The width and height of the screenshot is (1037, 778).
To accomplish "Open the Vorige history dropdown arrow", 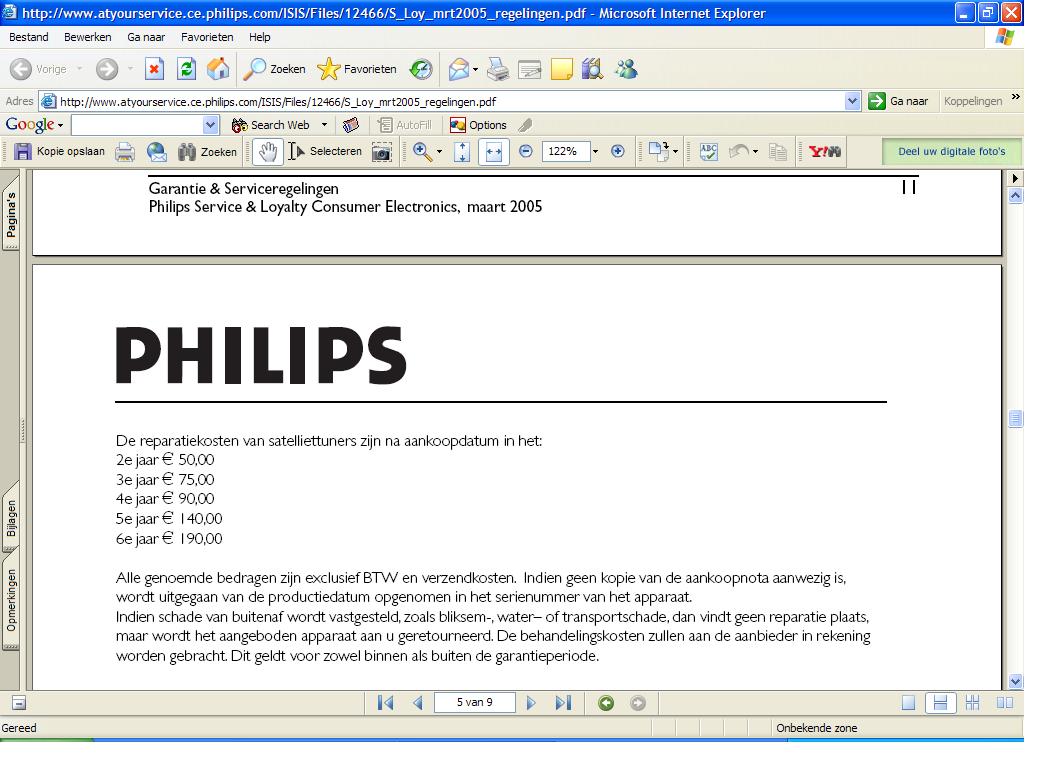I will 79,69.
